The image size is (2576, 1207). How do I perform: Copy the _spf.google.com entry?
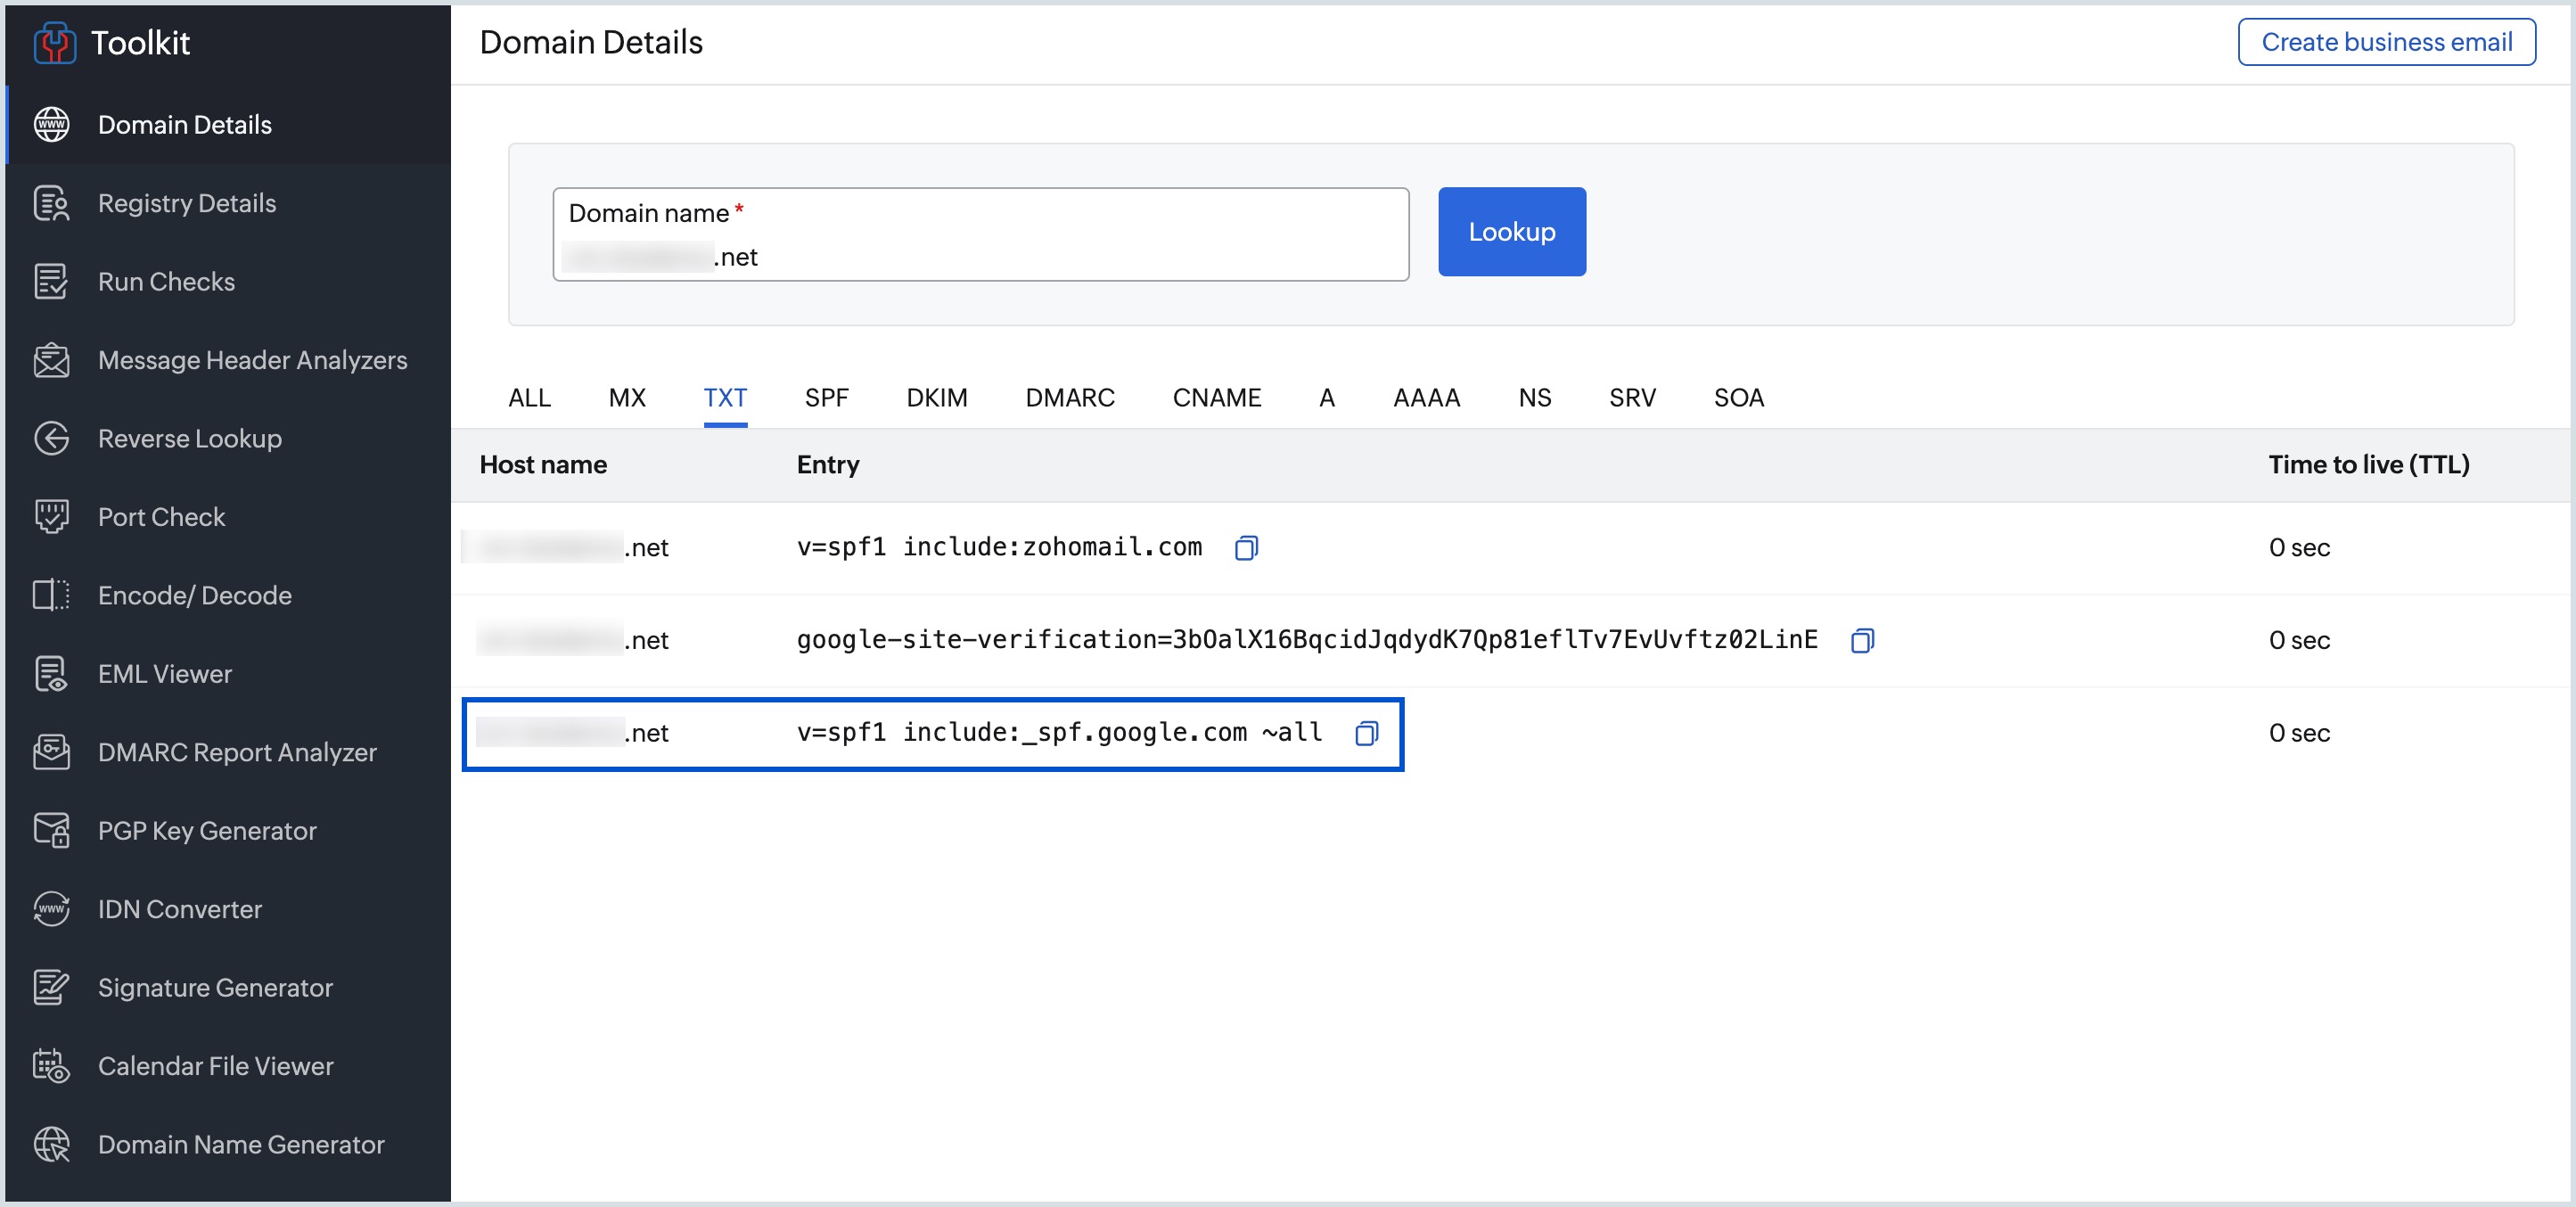point(1366,734)
